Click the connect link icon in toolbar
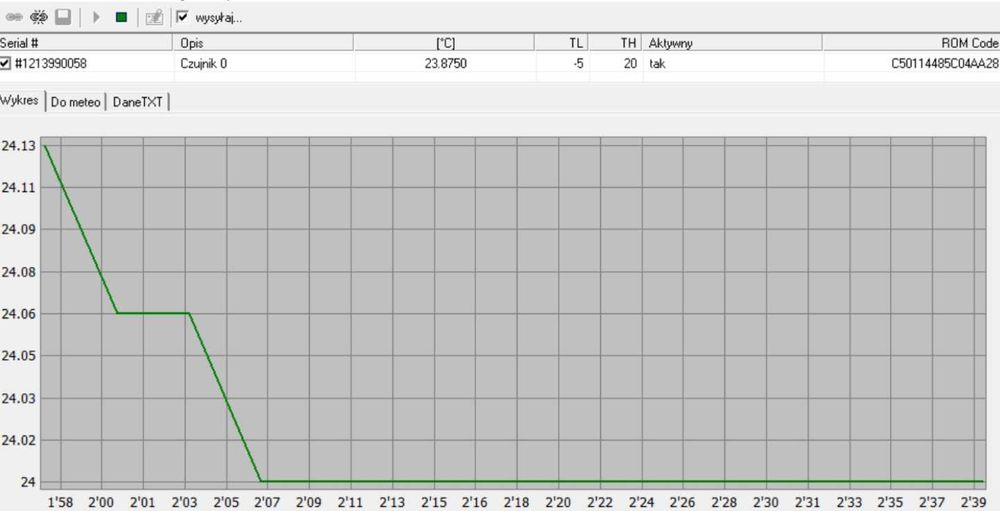 click(14, 17)
